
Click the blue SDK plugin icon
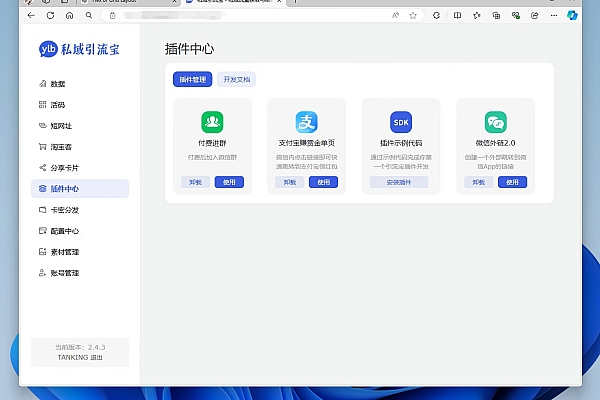(401, 122)
